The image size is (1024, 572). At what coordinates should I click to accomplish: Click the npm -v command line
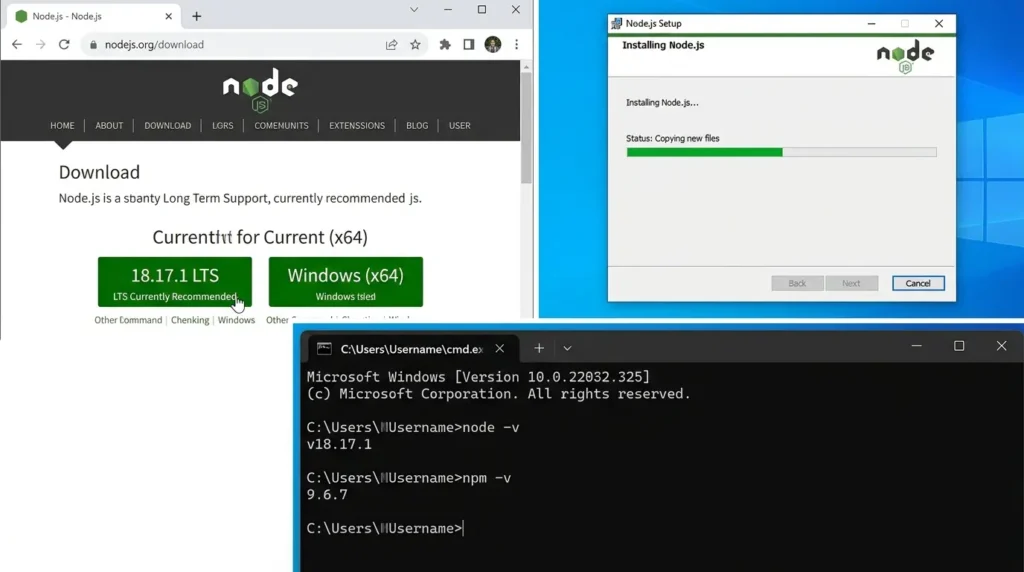[409, 478]
